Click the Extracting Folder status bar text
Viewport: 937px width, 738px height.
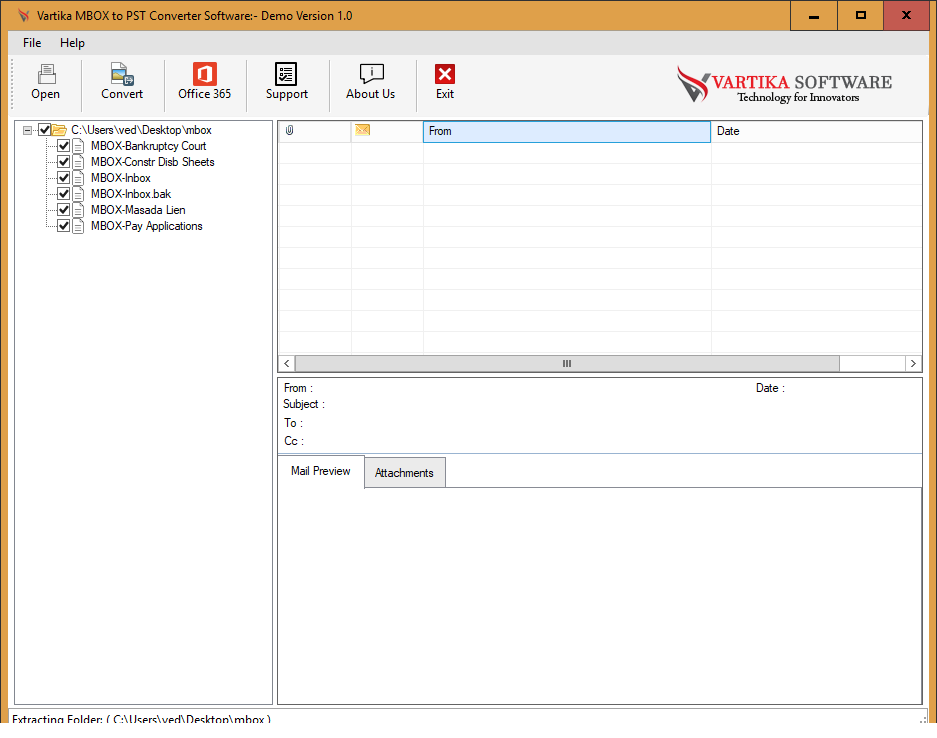[x=142, y=719]
